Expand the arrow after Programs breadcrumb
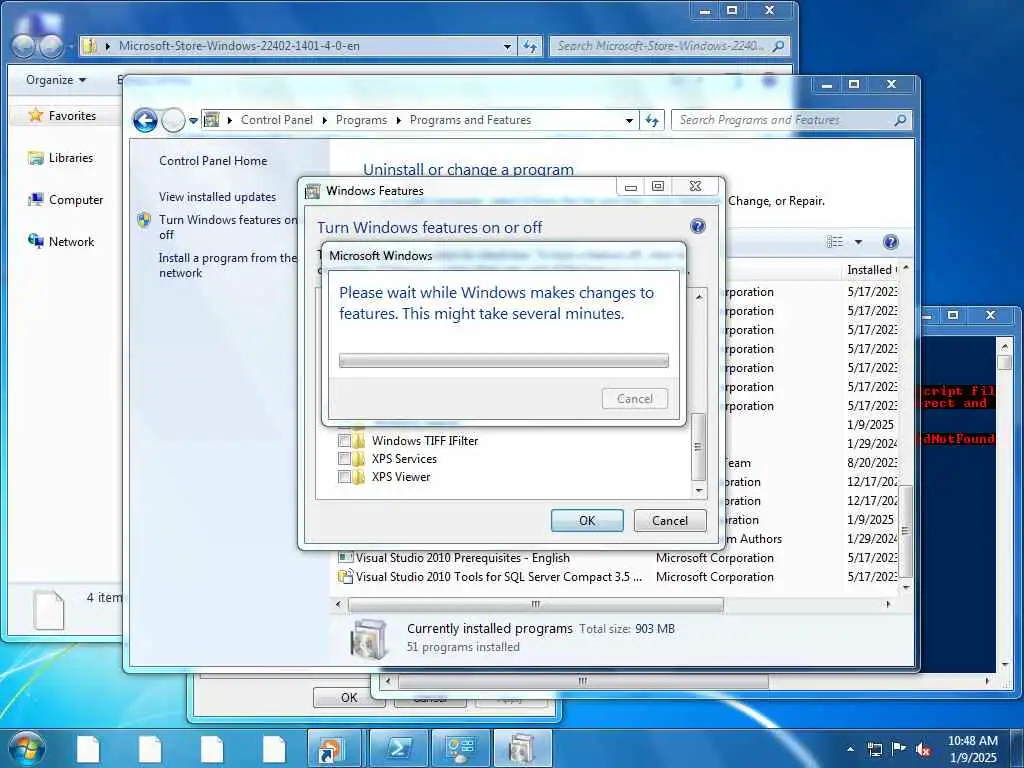 [398, 120]
